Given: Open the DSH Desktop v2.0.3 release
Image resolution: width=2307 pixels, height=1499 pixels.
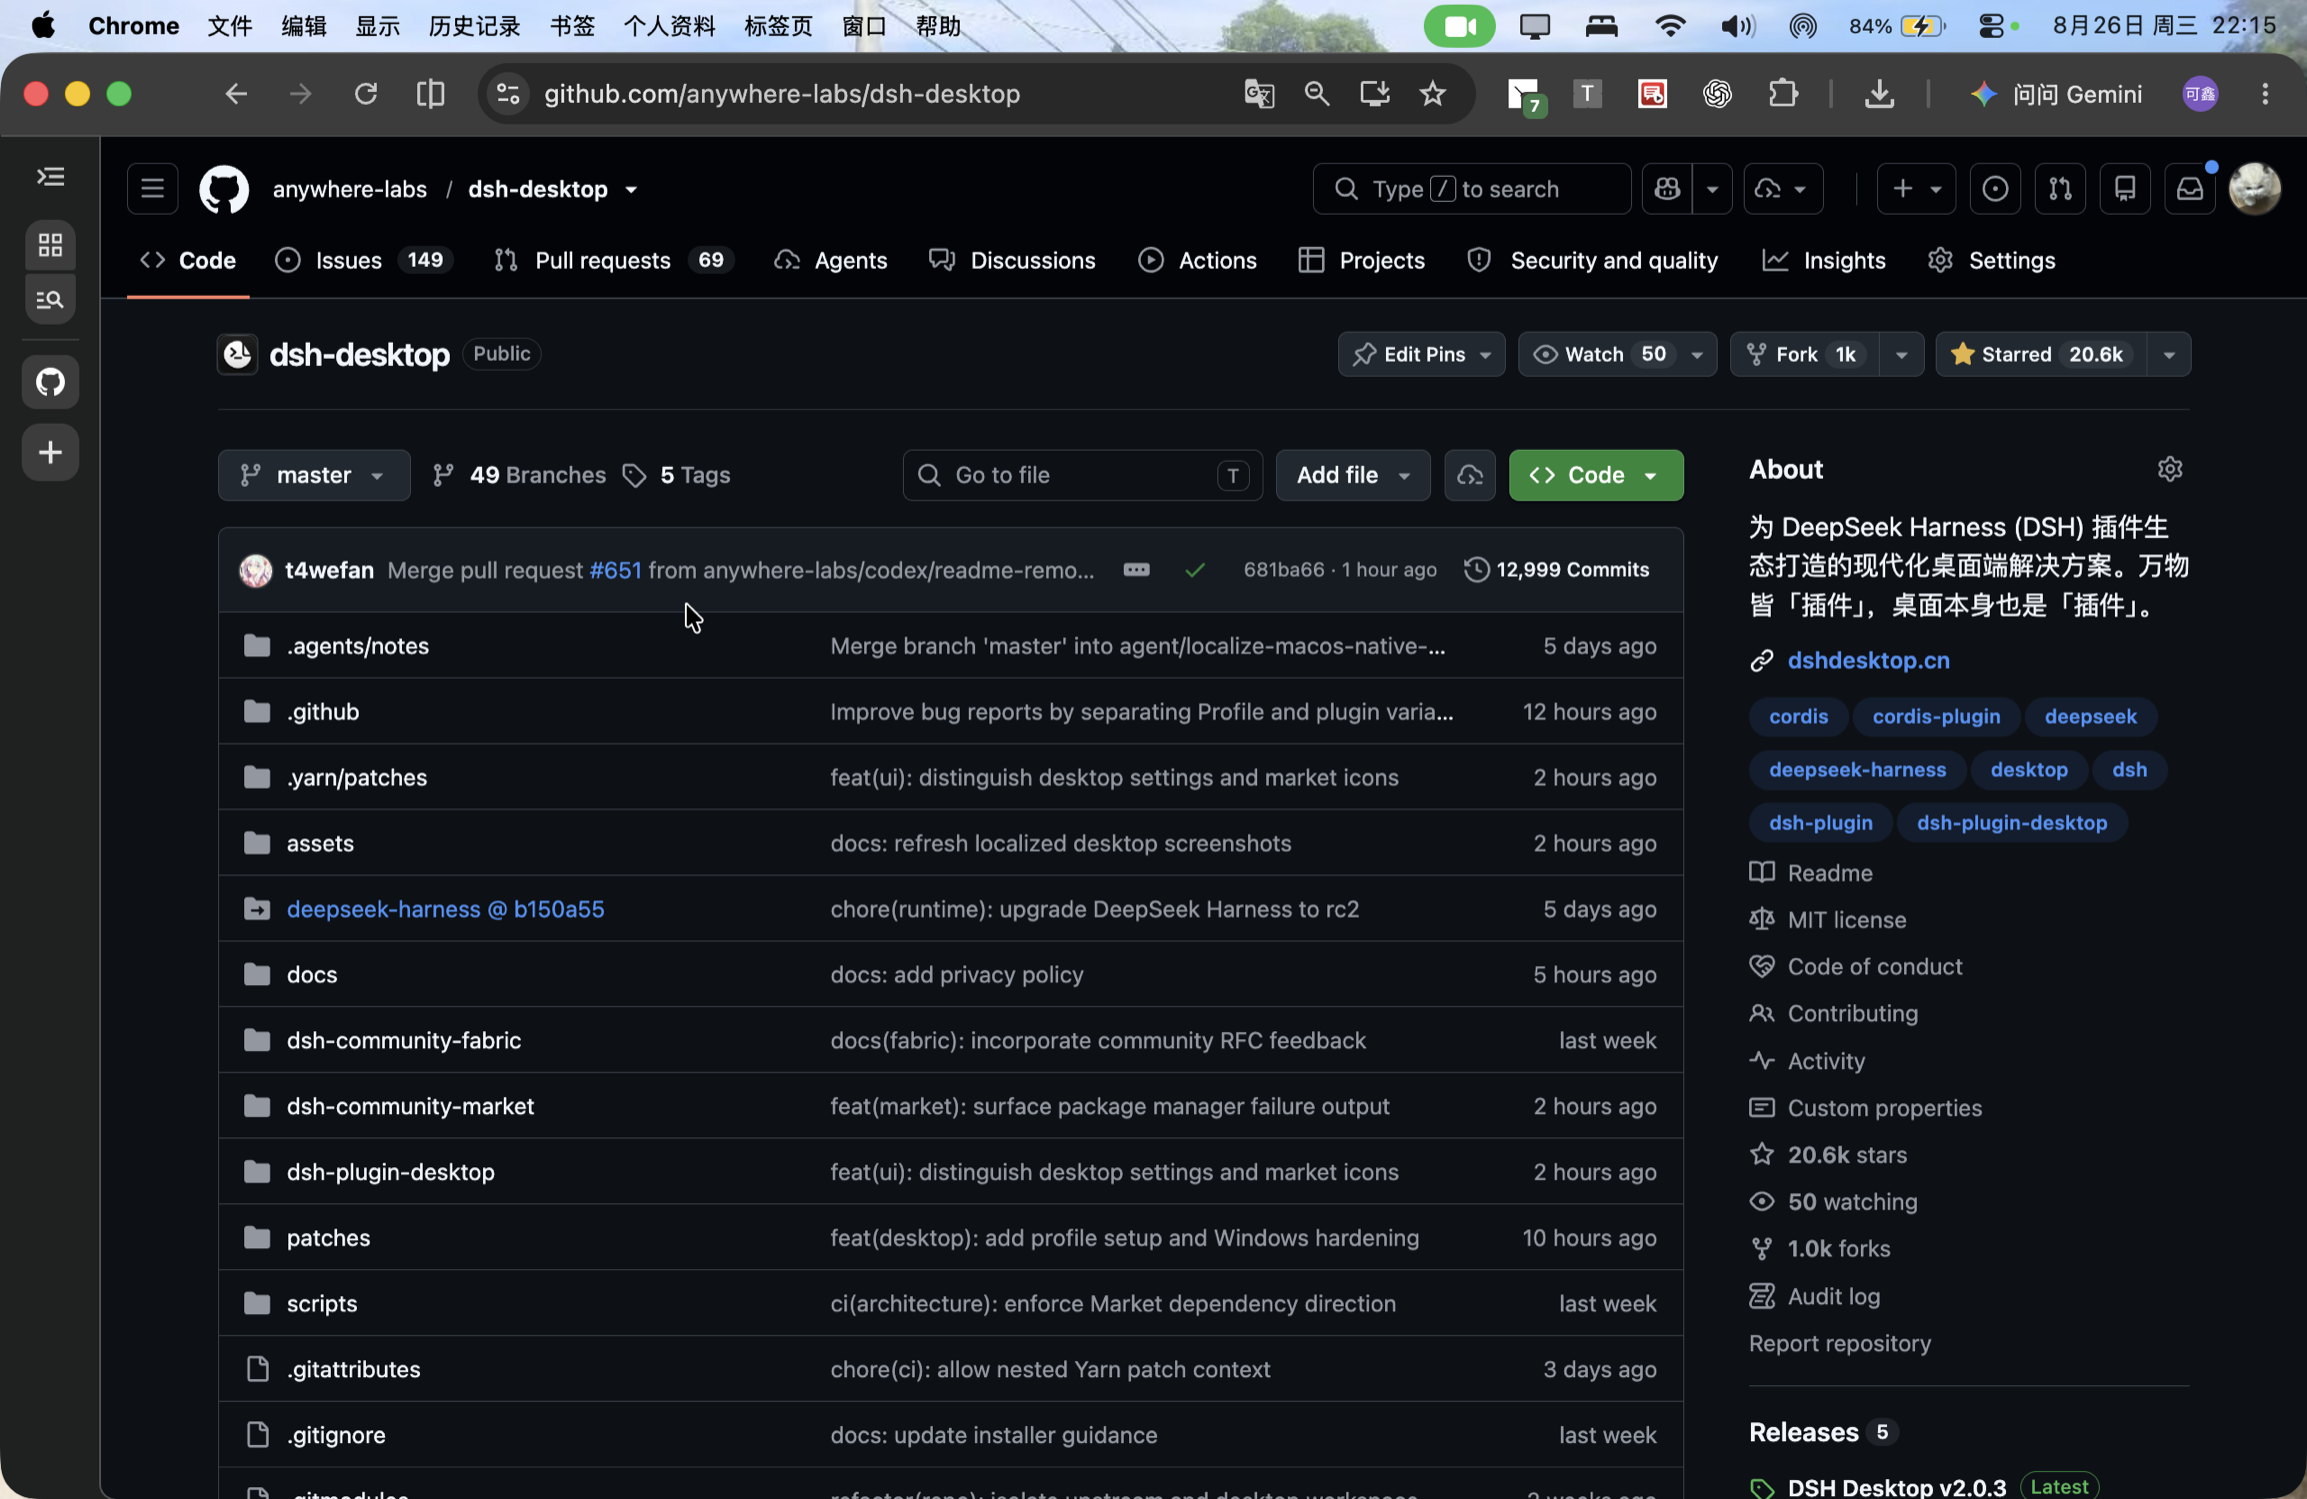Looking at the screenshot, I should tap(1896, 1486).
